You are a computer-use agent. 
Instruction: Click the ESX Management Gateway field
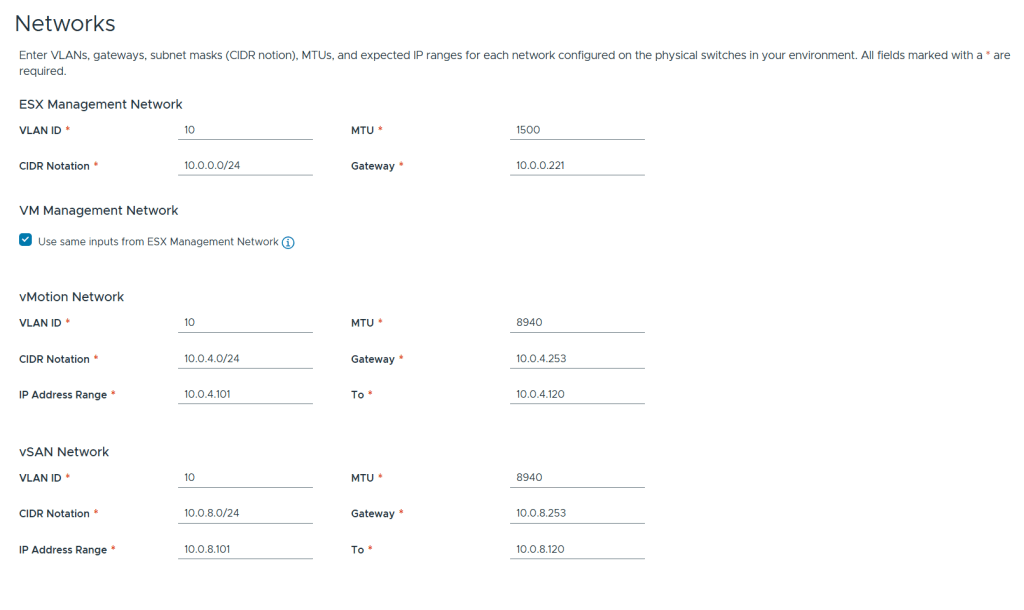[x=577, y=166]
